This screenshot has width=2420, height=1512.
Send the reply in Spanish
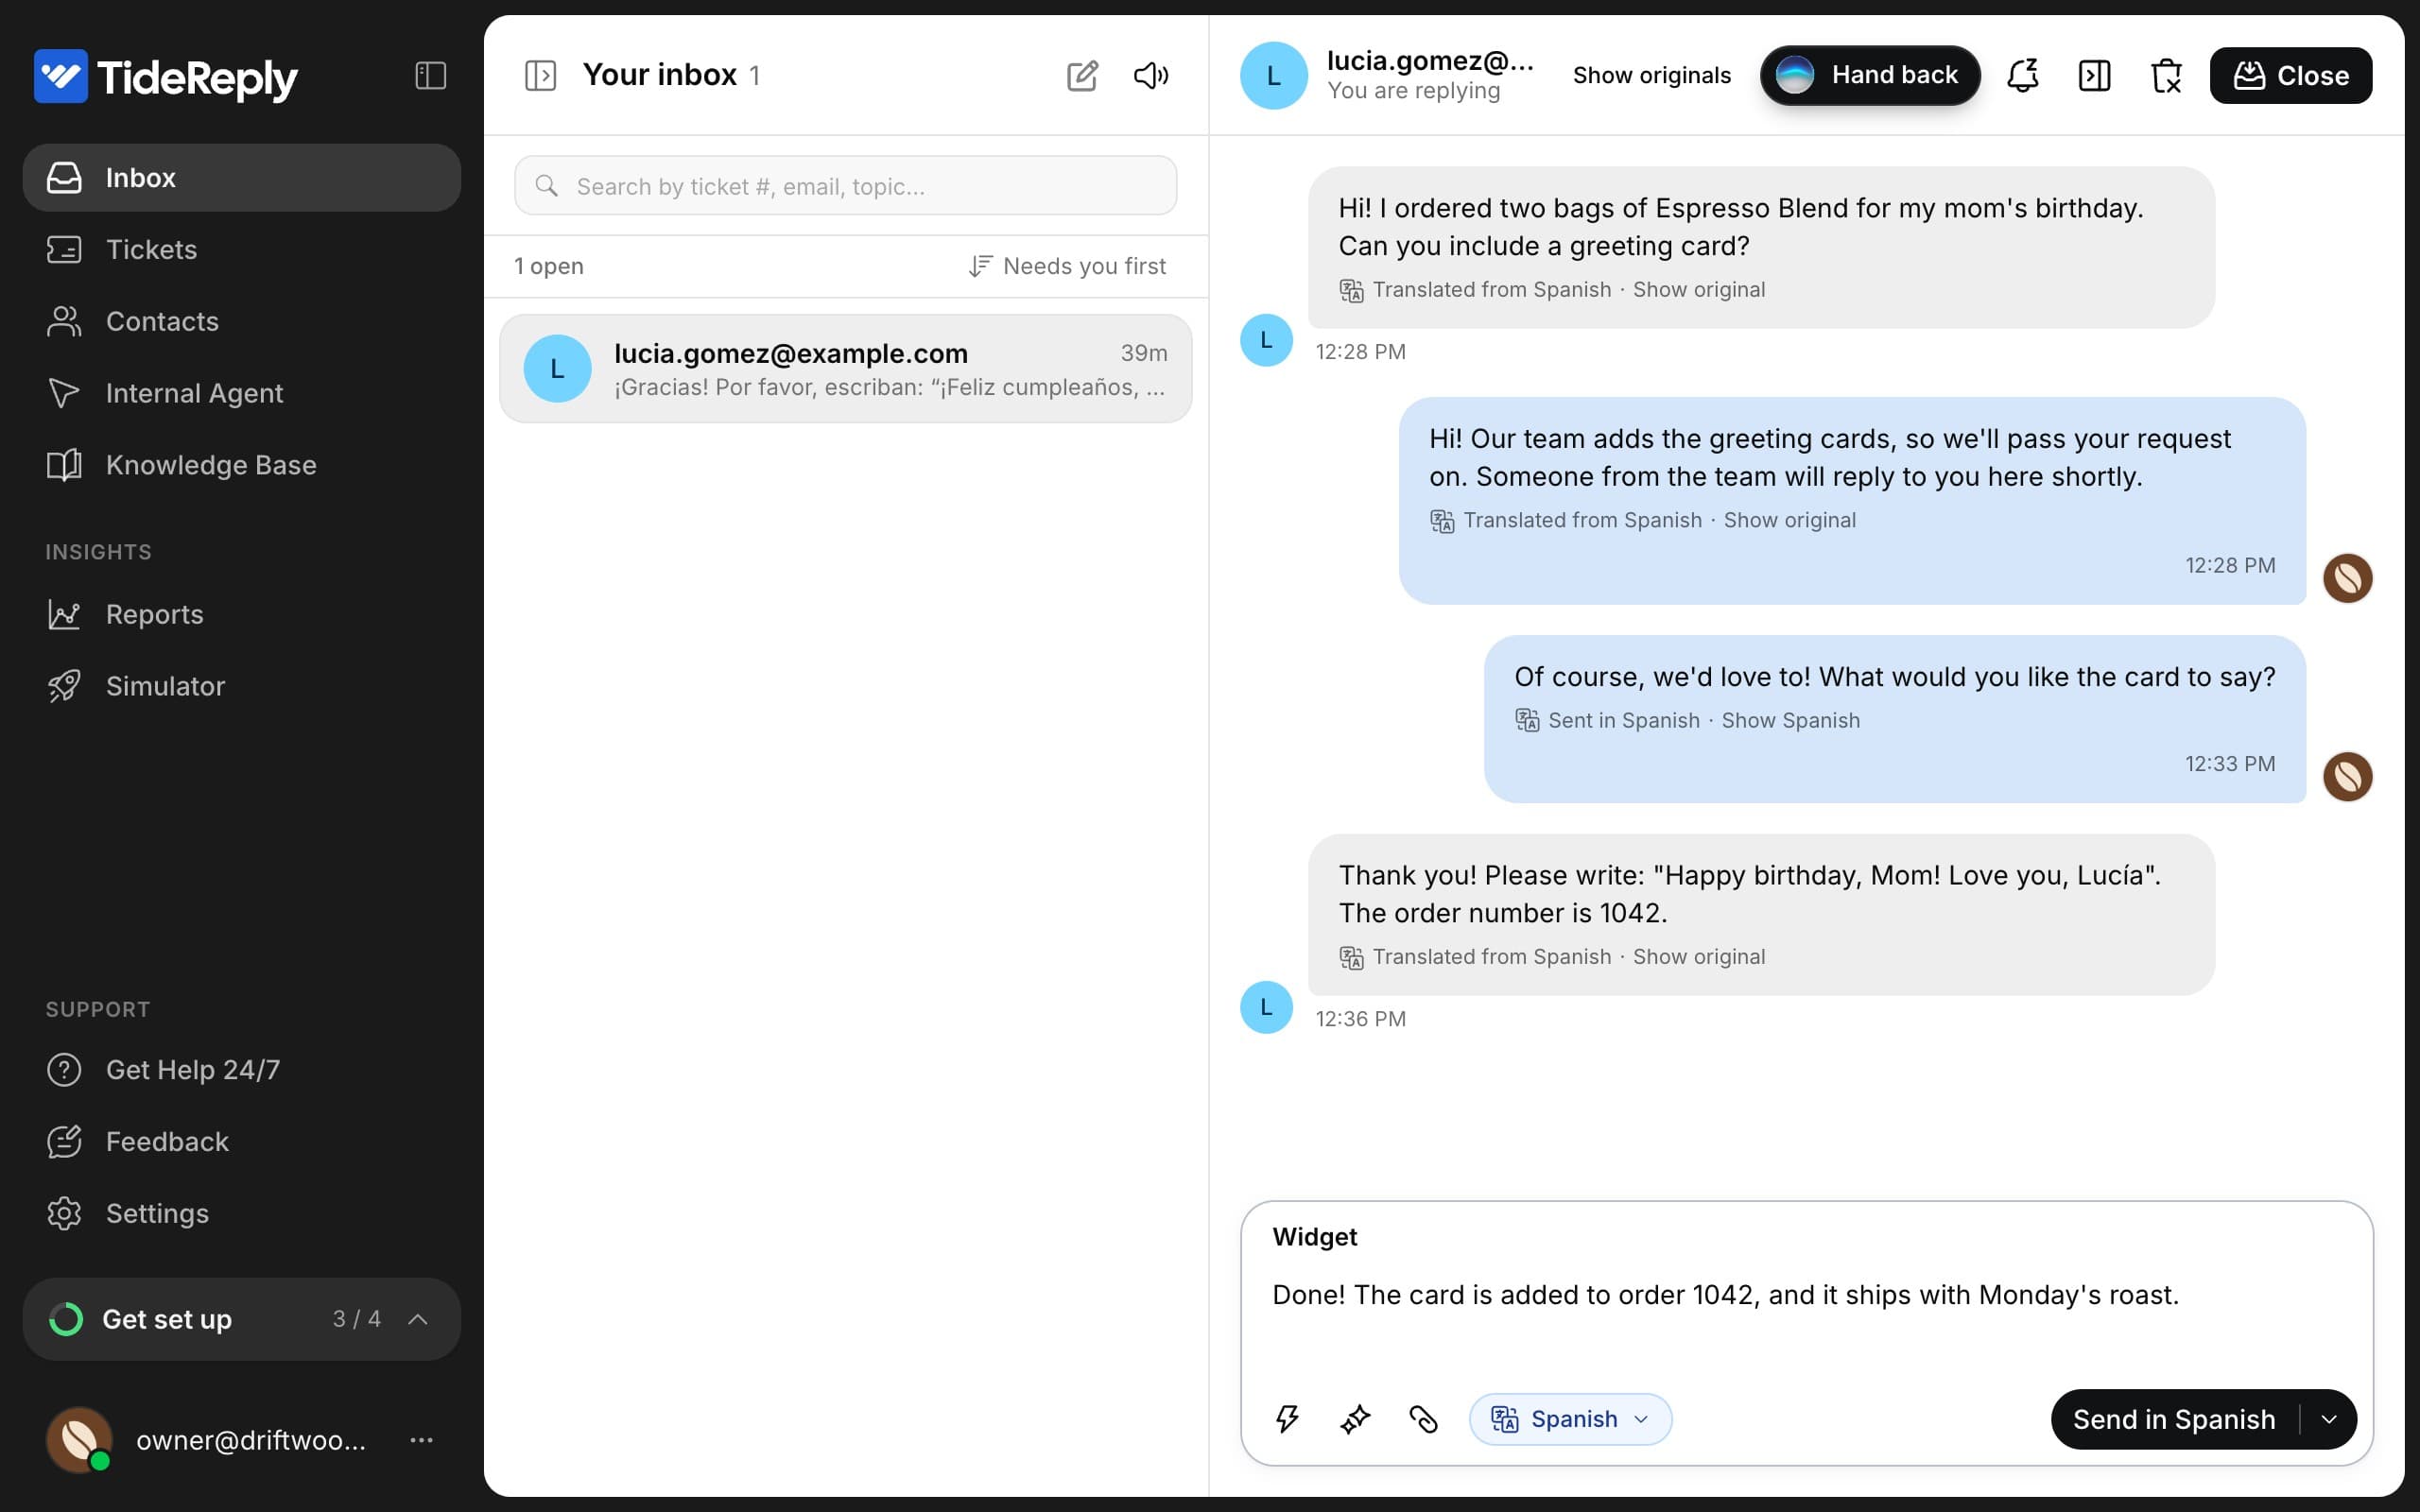pos(2173,1419)
